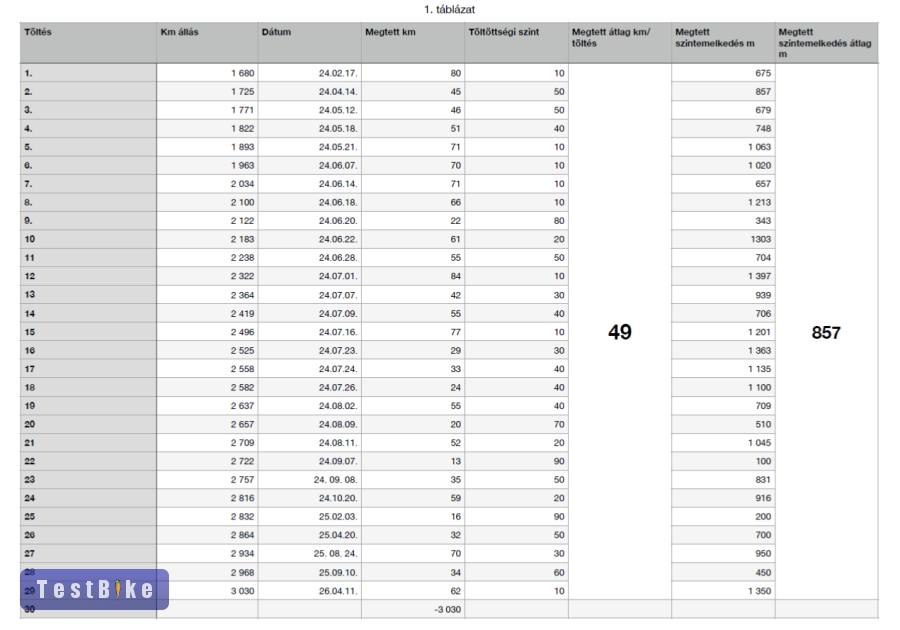Viewport: 900px width, 630px height.
Task: Click the date cell '24.02.17.'
Action: pos(310,73)
